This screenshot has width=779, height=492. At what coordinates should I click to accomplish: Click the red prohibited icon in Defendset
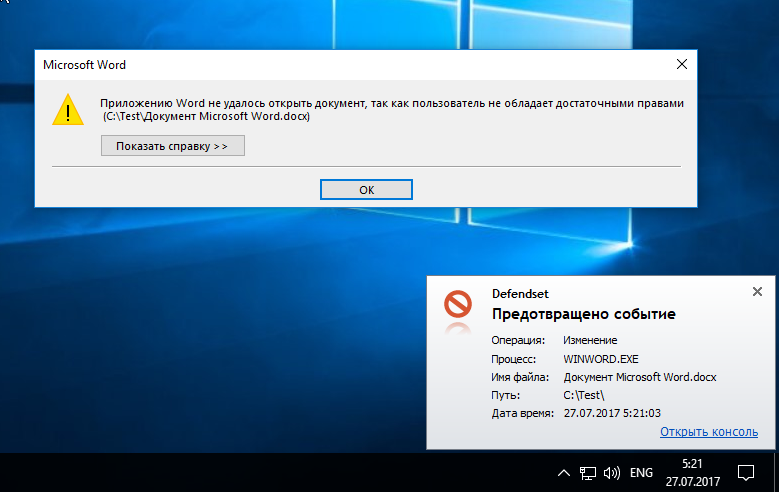pos(458,304)
